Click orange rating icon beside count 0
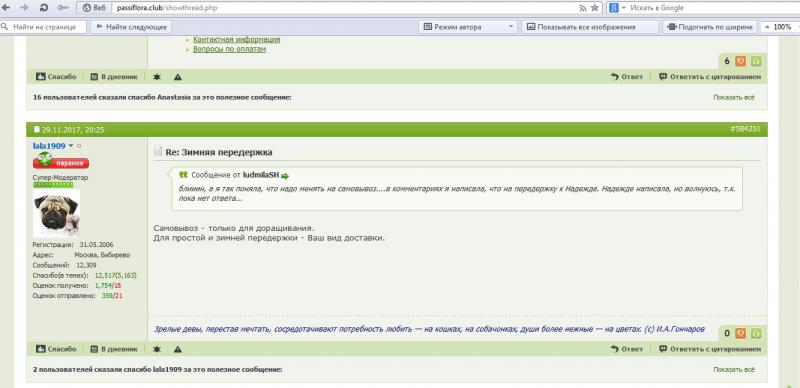 point(740,333)
